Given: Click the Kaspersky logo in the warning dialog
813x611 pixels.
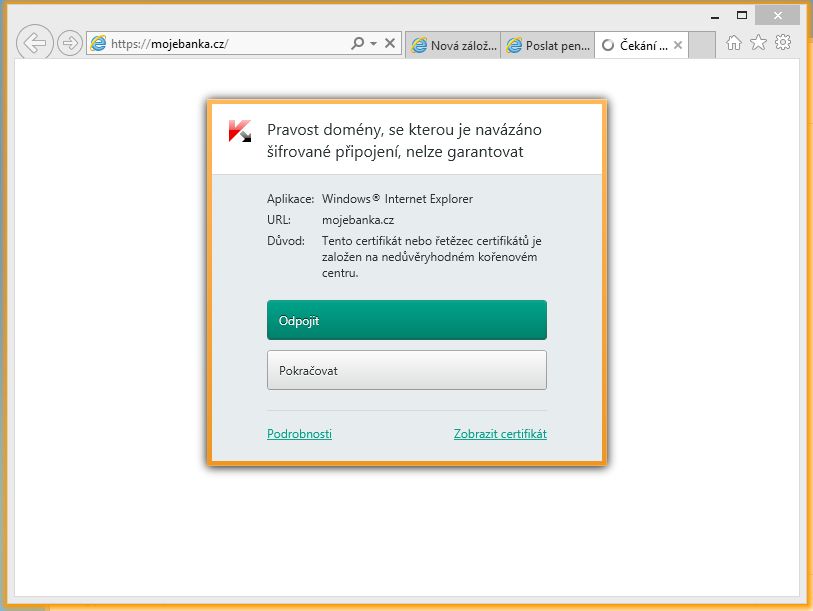Looking at the screenshot, I should click(240, 131).
